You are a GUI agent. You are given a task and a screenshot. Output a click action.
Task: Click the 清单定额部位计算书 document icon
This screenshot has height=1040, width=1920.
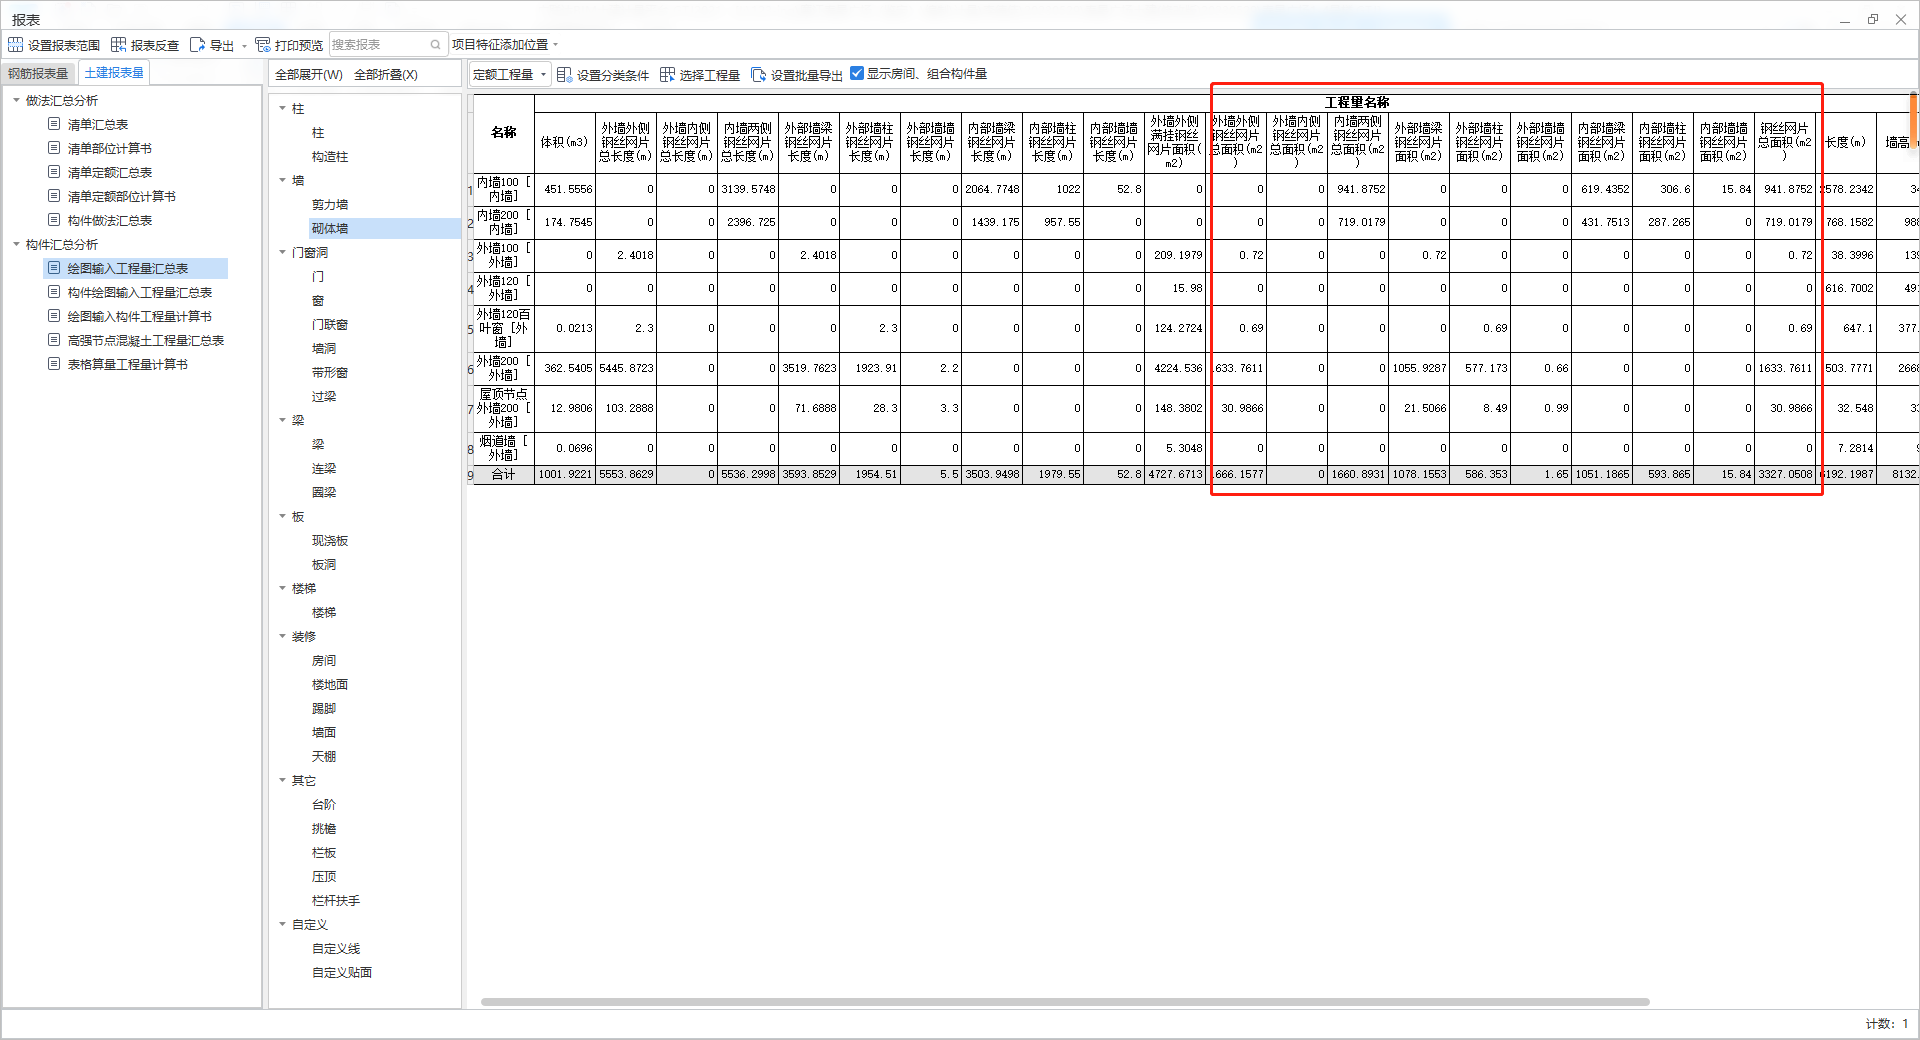[54, 196]
